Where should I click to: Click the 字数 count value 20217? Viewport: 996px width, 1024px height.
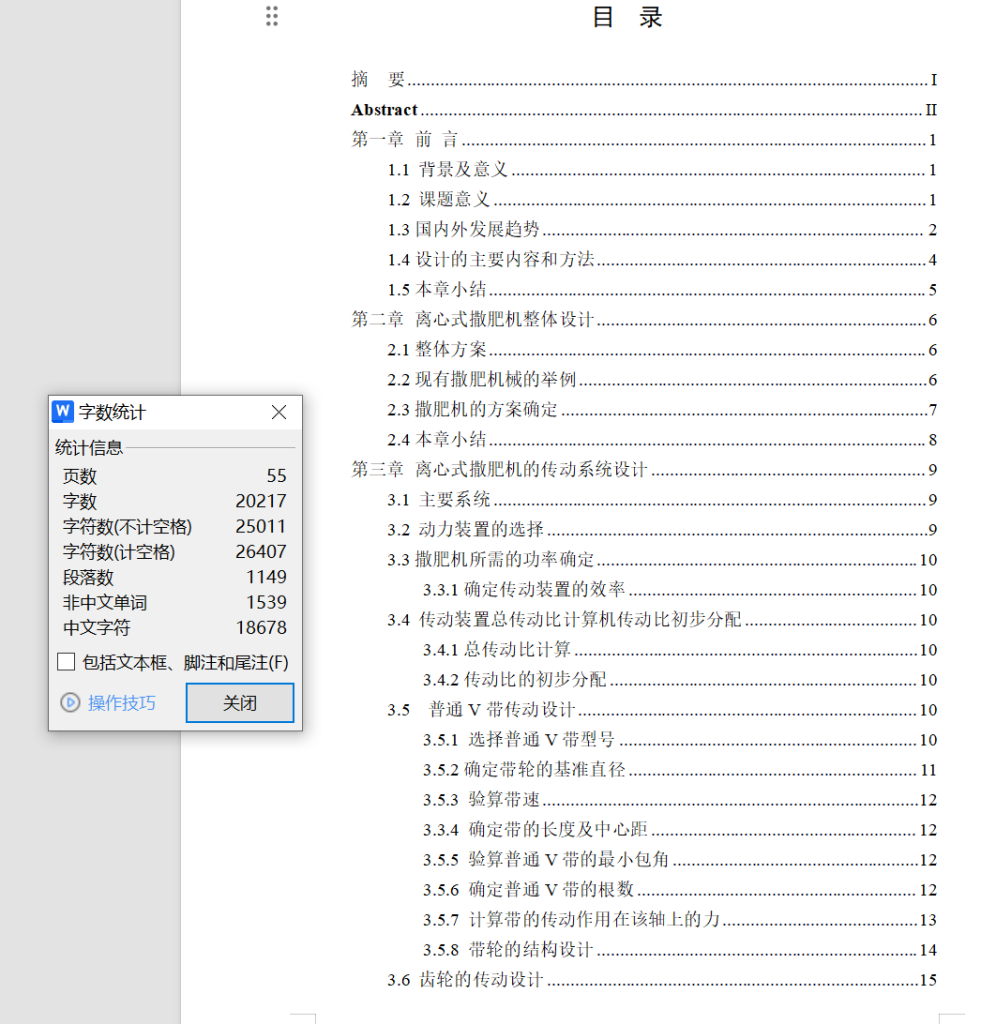click(x=264, y=501)
